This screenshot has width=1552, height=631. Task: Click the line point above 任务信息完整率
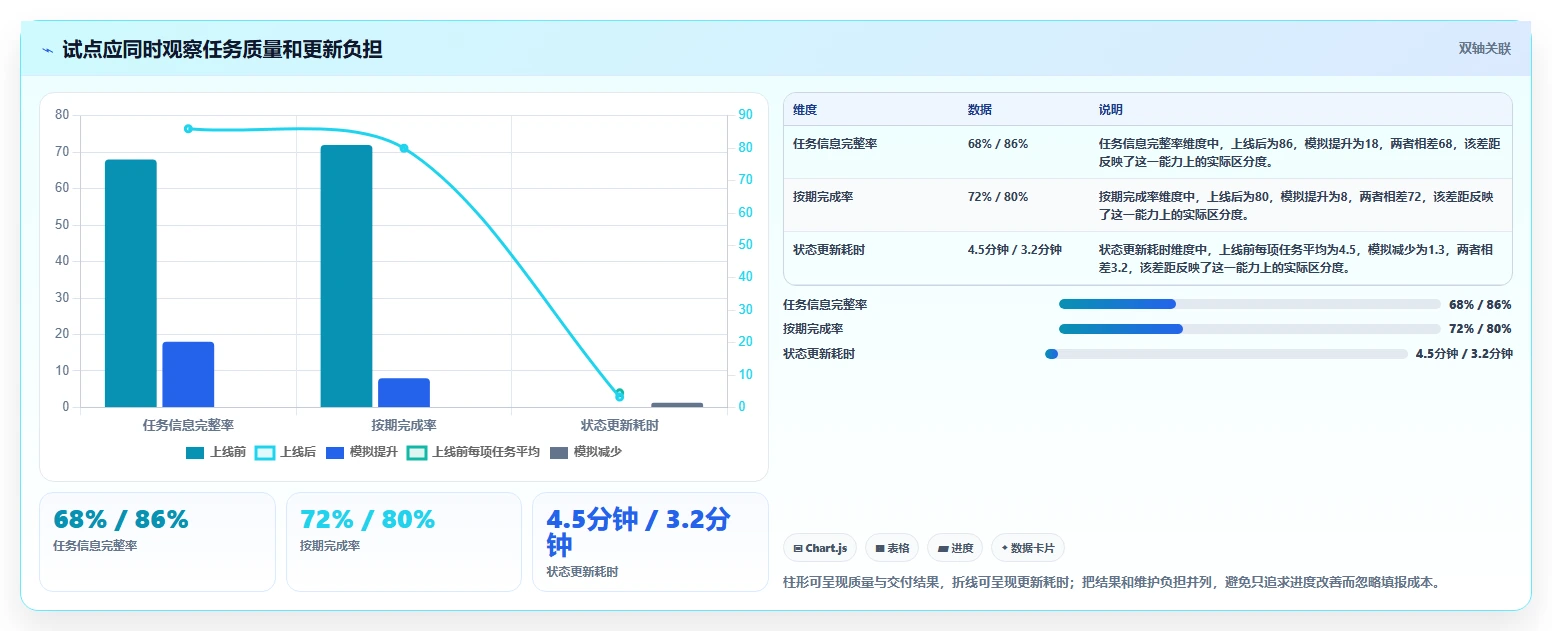188,129
